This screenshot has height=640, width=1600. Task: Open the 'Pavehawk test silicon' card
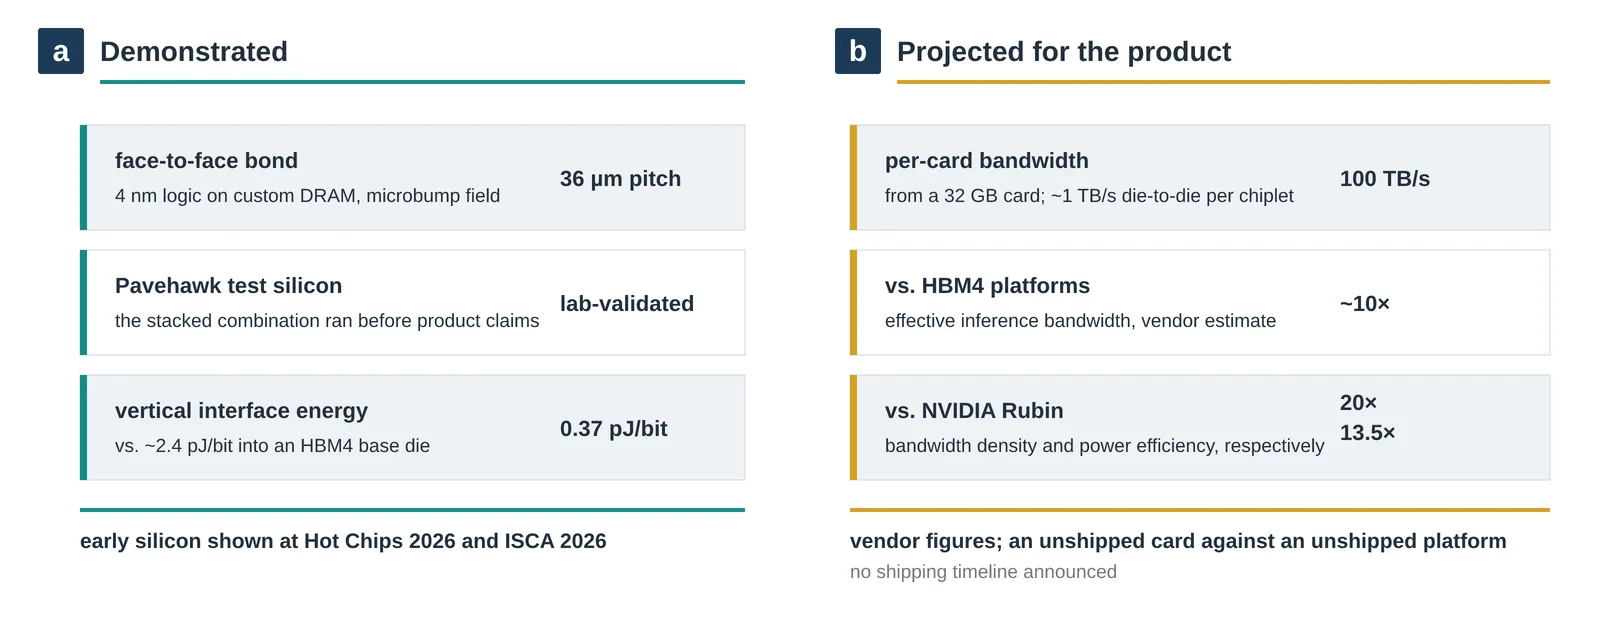pyautogui.click(x=412, y=302)
